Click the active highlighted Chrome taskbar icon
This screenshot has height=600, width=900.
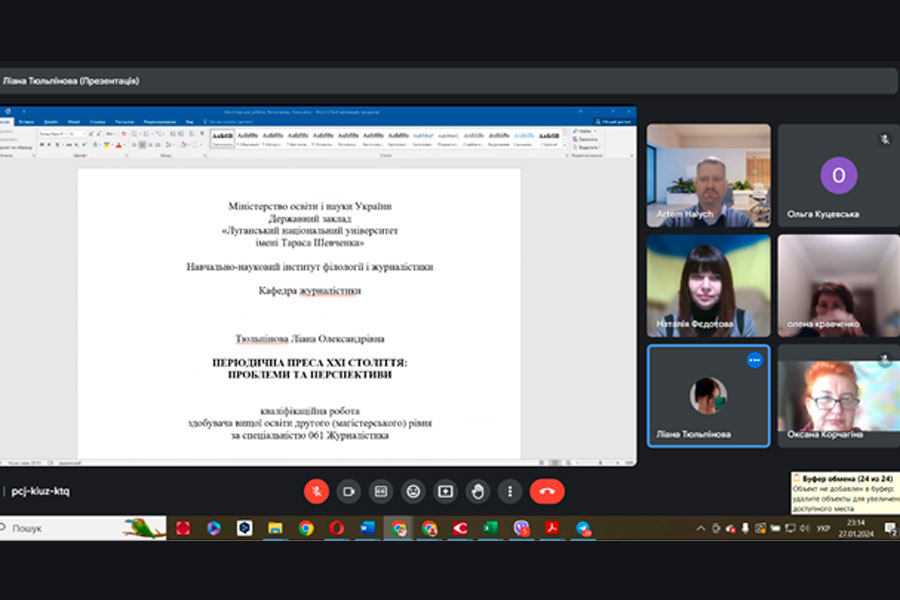point(398,528)
